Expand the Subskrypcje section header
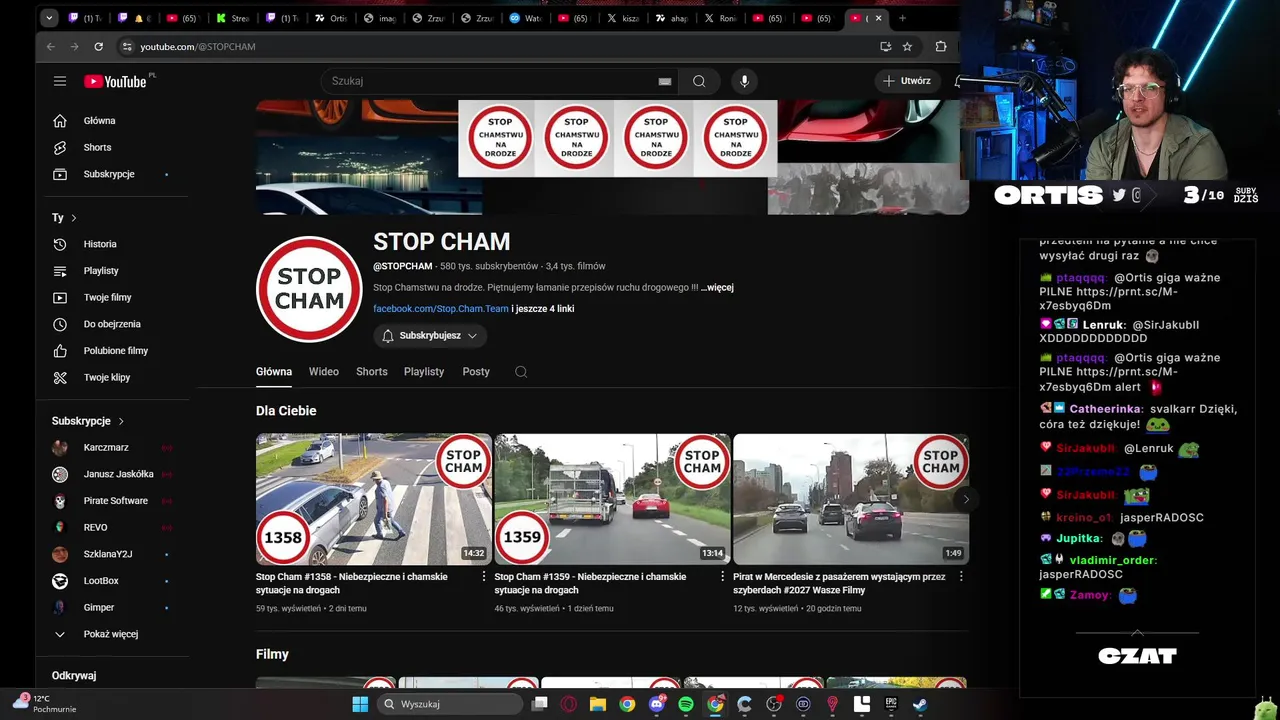 [x=88, y=421]
